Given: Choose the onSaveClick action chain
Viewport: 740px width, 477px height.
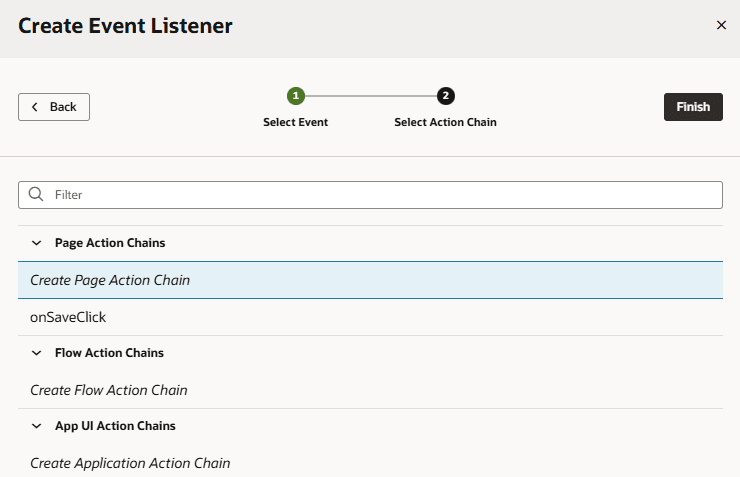Looking at the screenshot, I should (x=370, y=317).
